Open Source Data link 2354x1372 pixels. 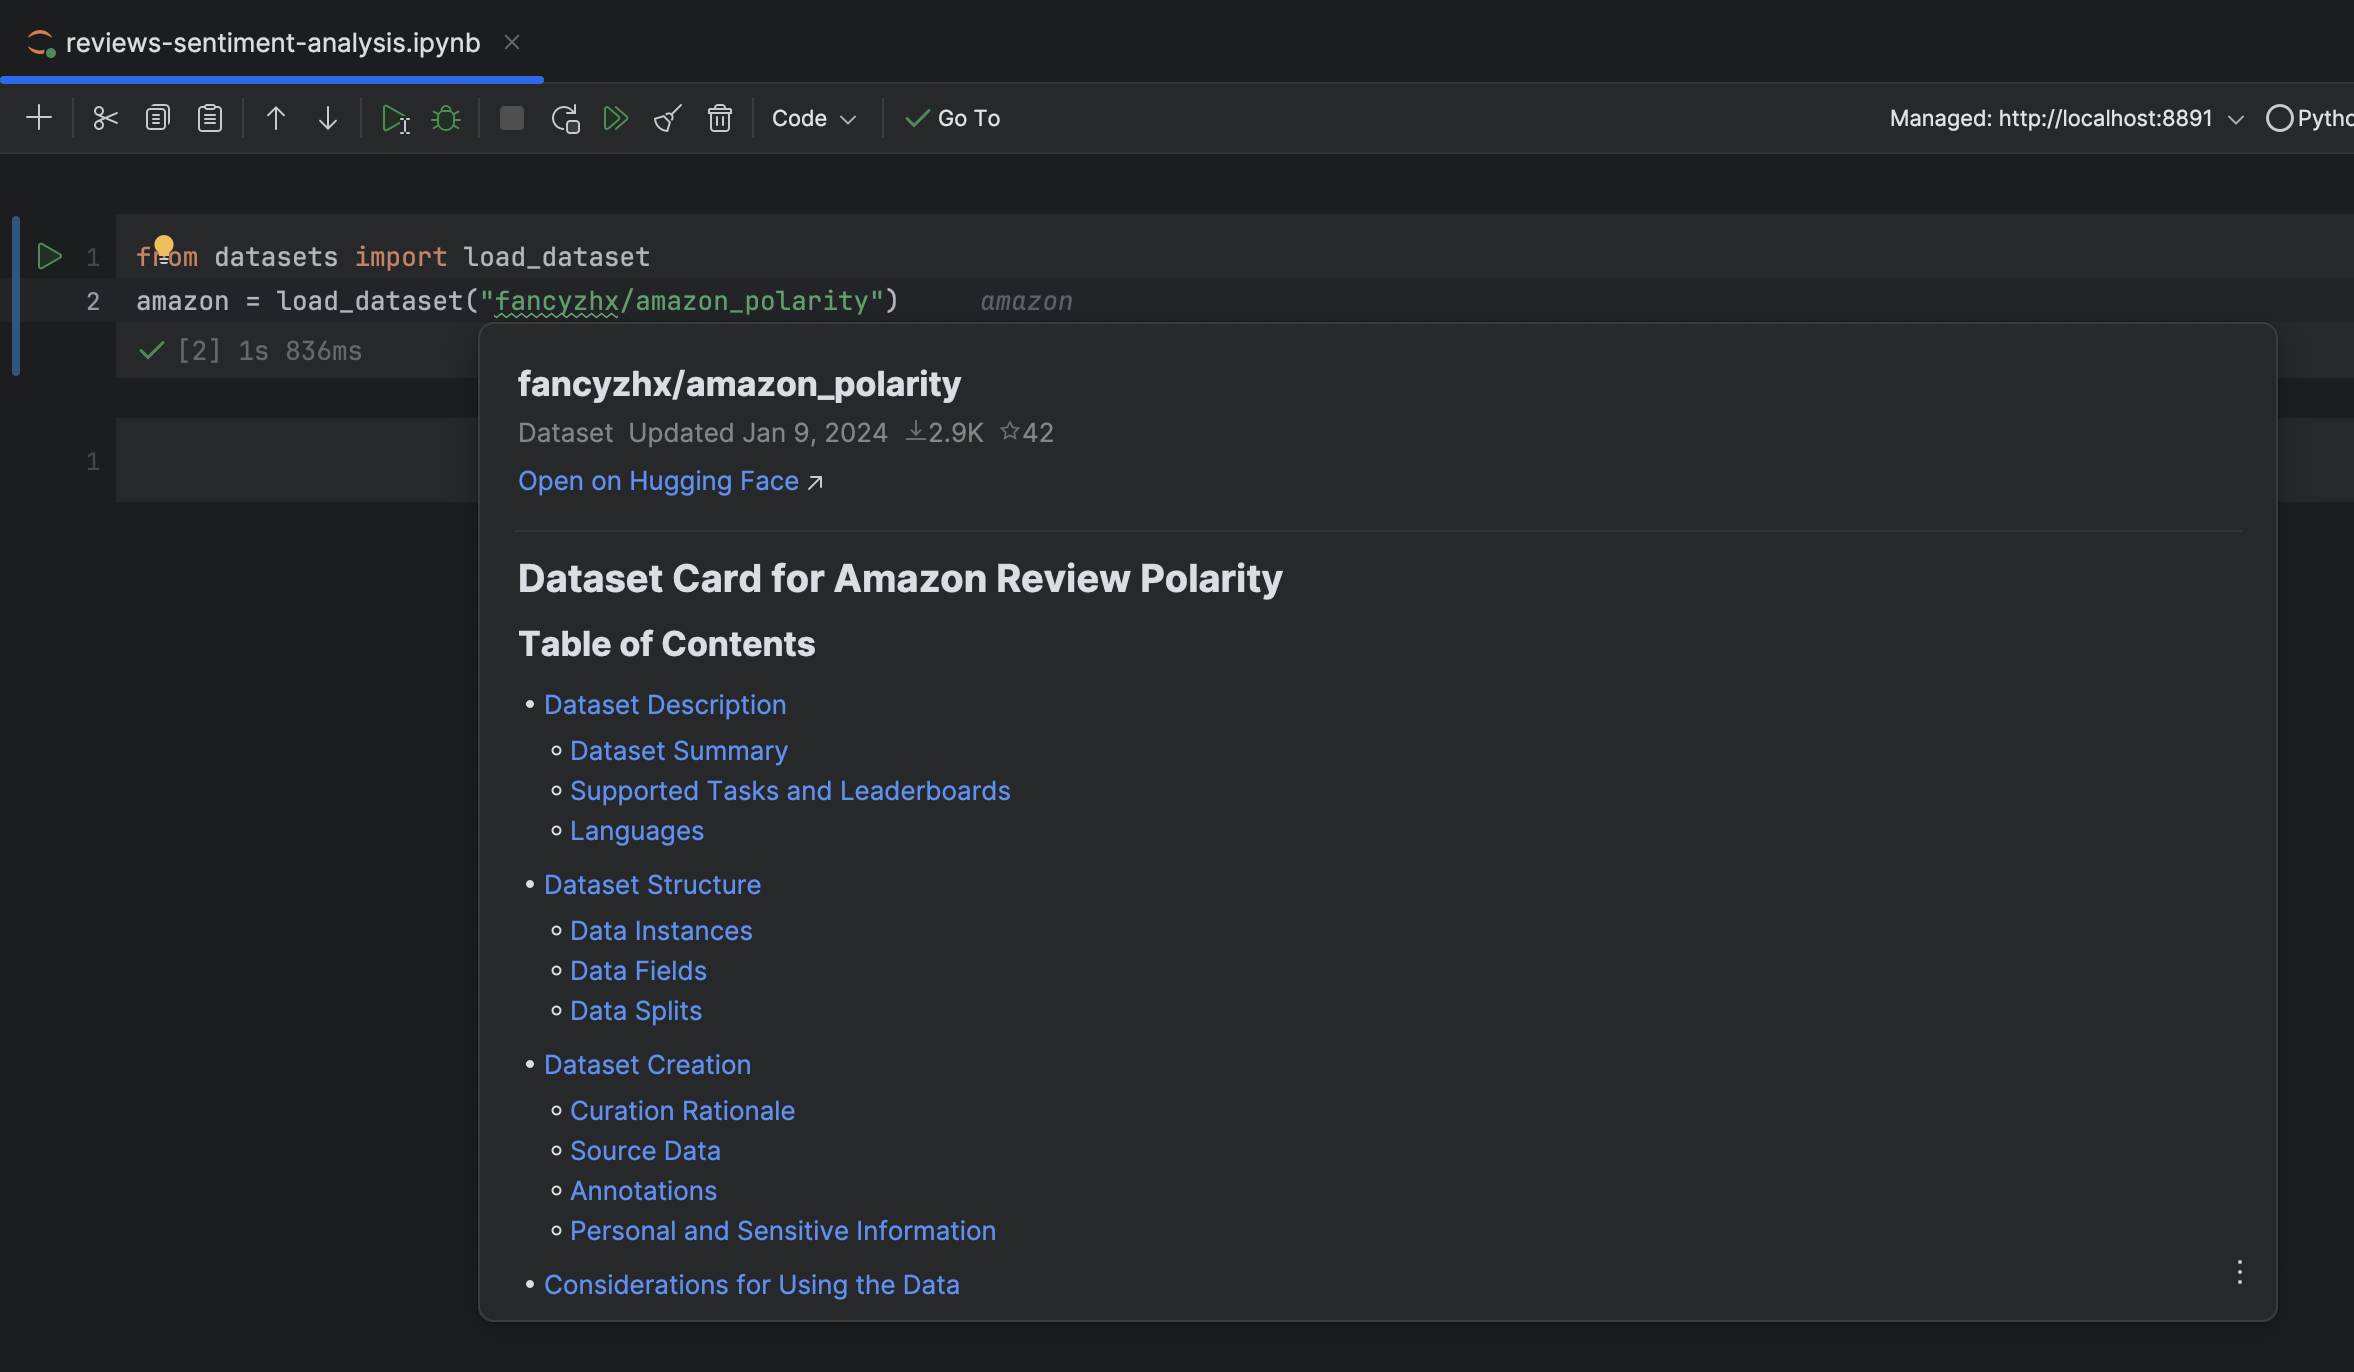click(x=645, y=1151)
